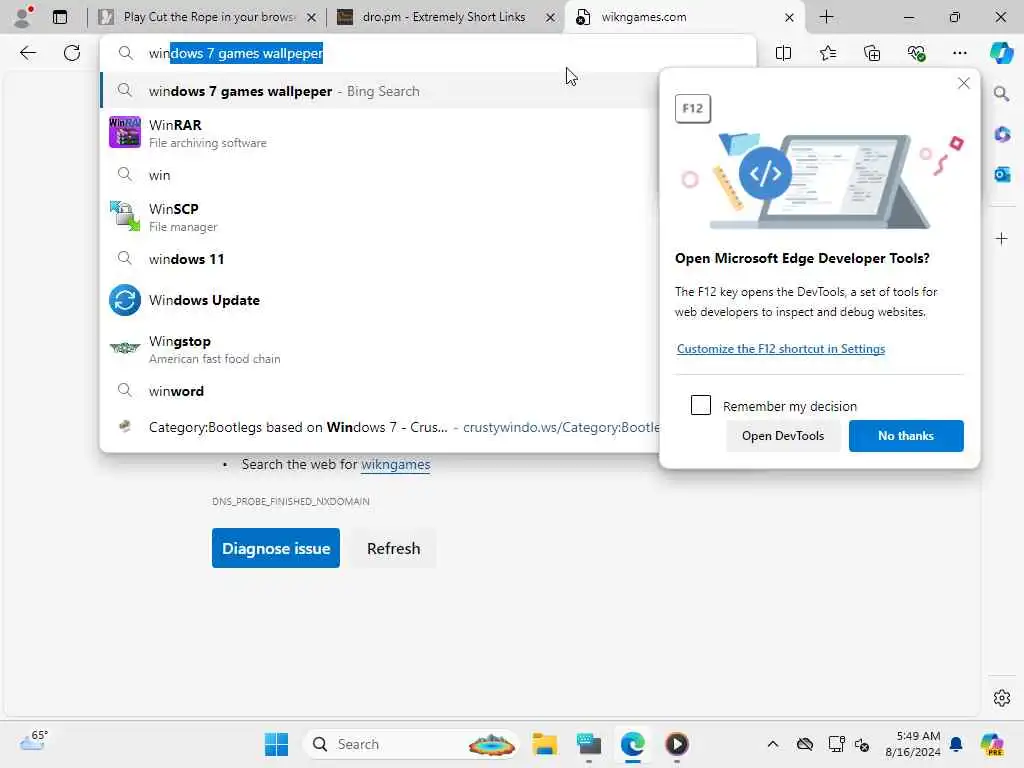This screenshot has height=768, width=1024.
Task: Open Customize the F12 shortcut link
Action: [780, 349]
